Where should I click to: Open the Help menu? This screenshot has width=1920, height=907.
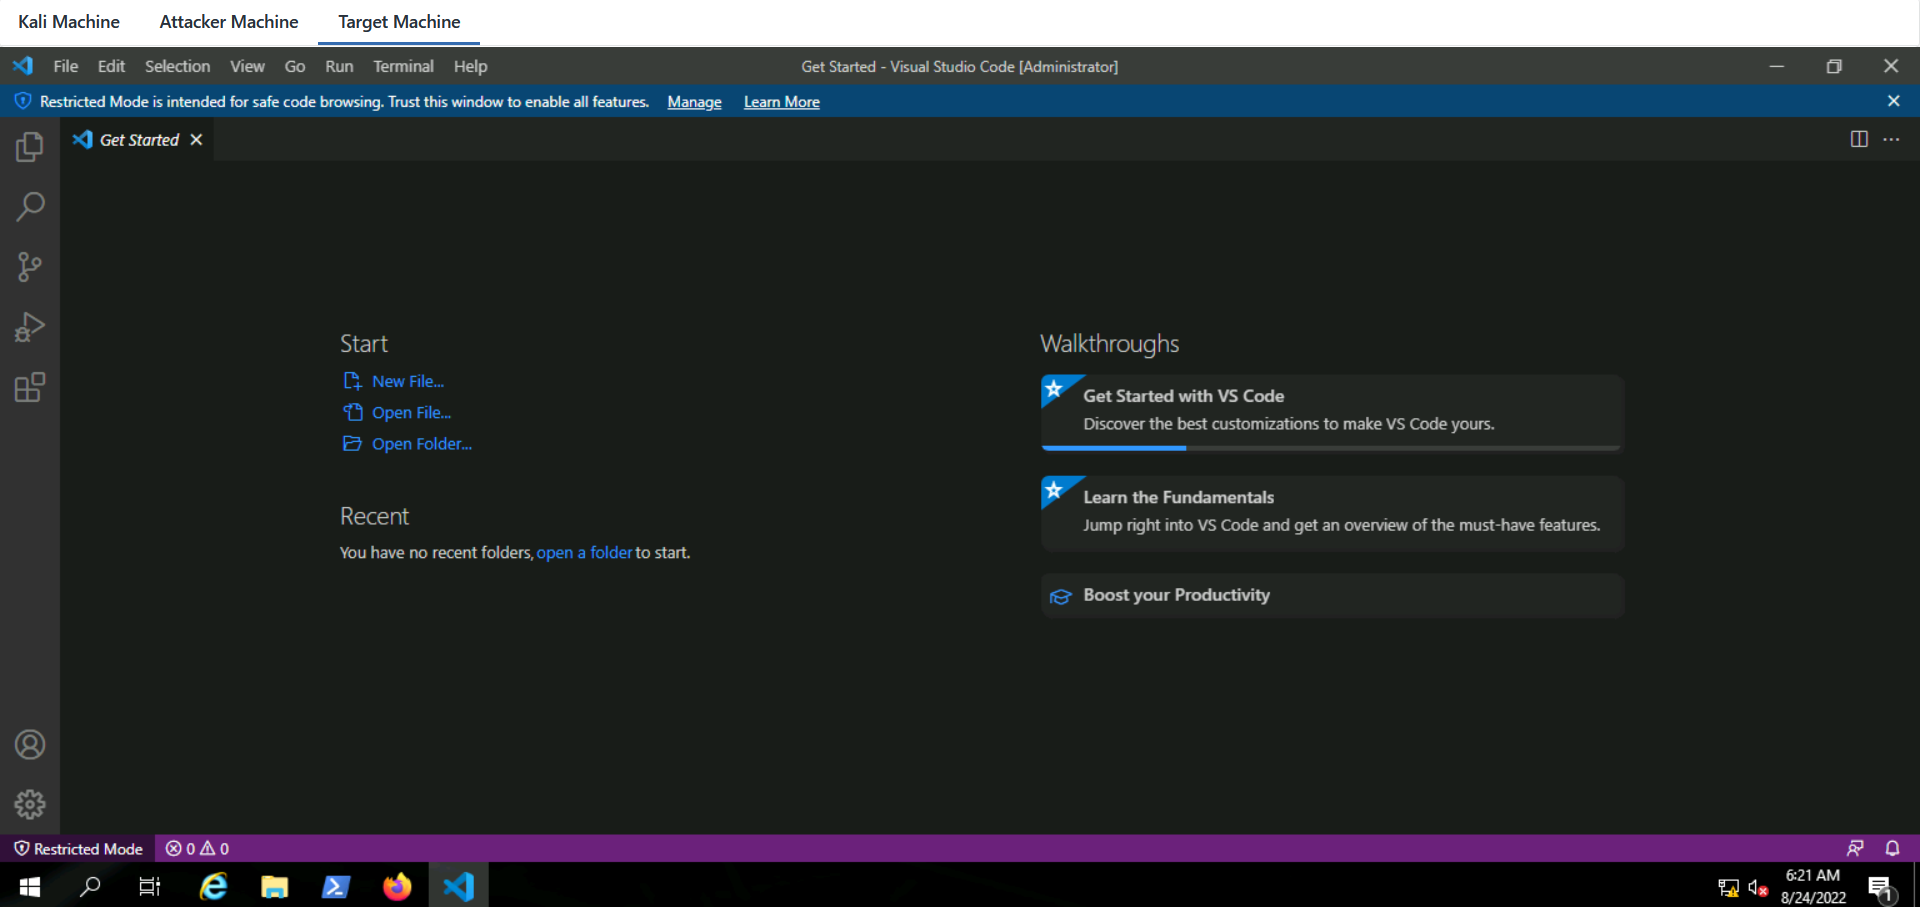click(470, 66)
